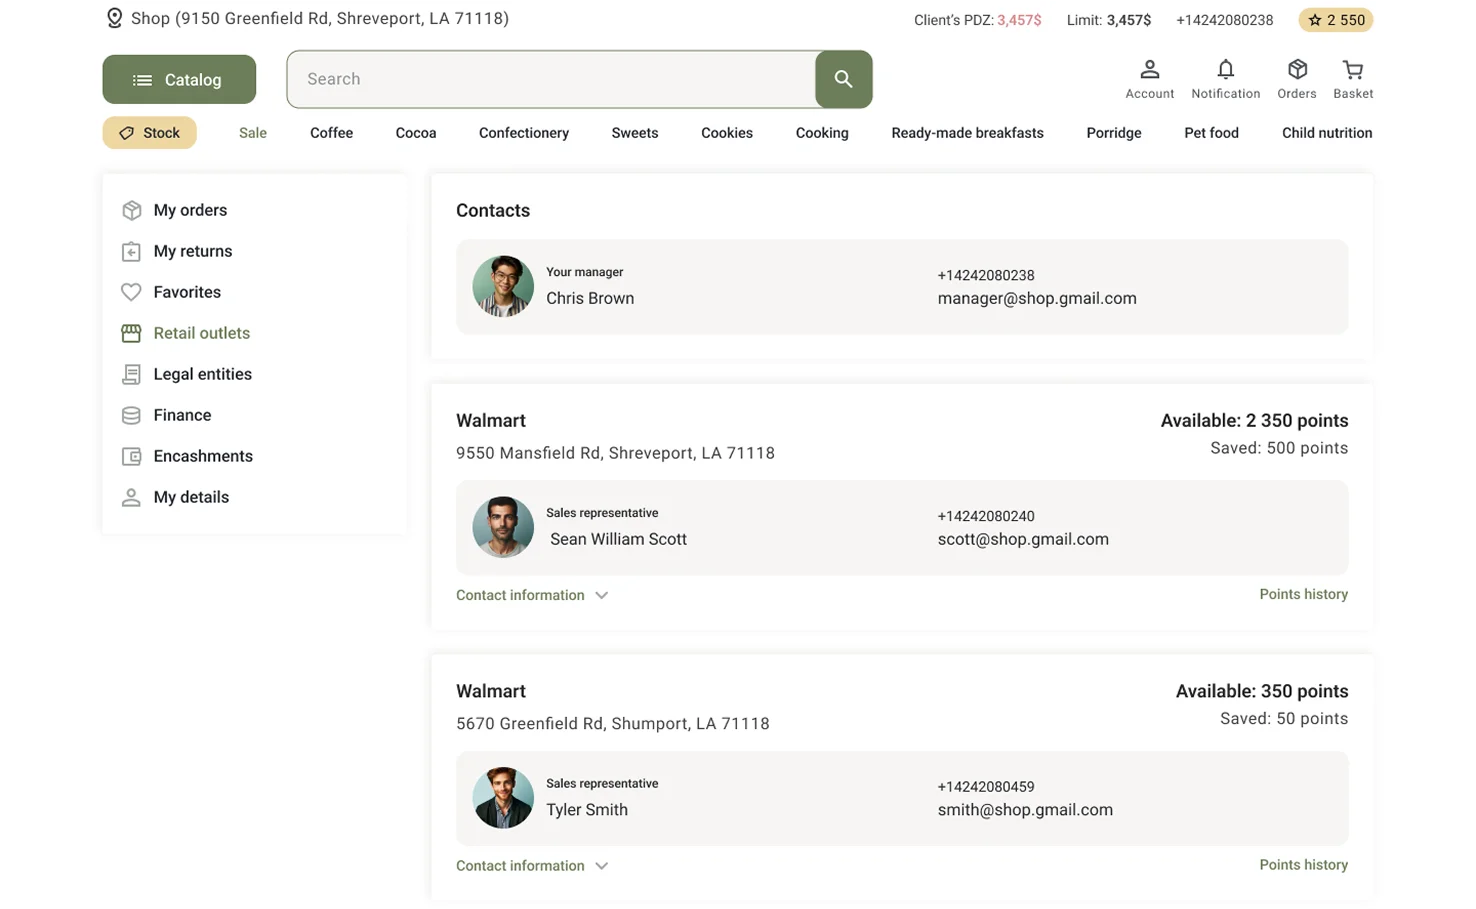
Task: Open the Catalog button
Action: 179,79
